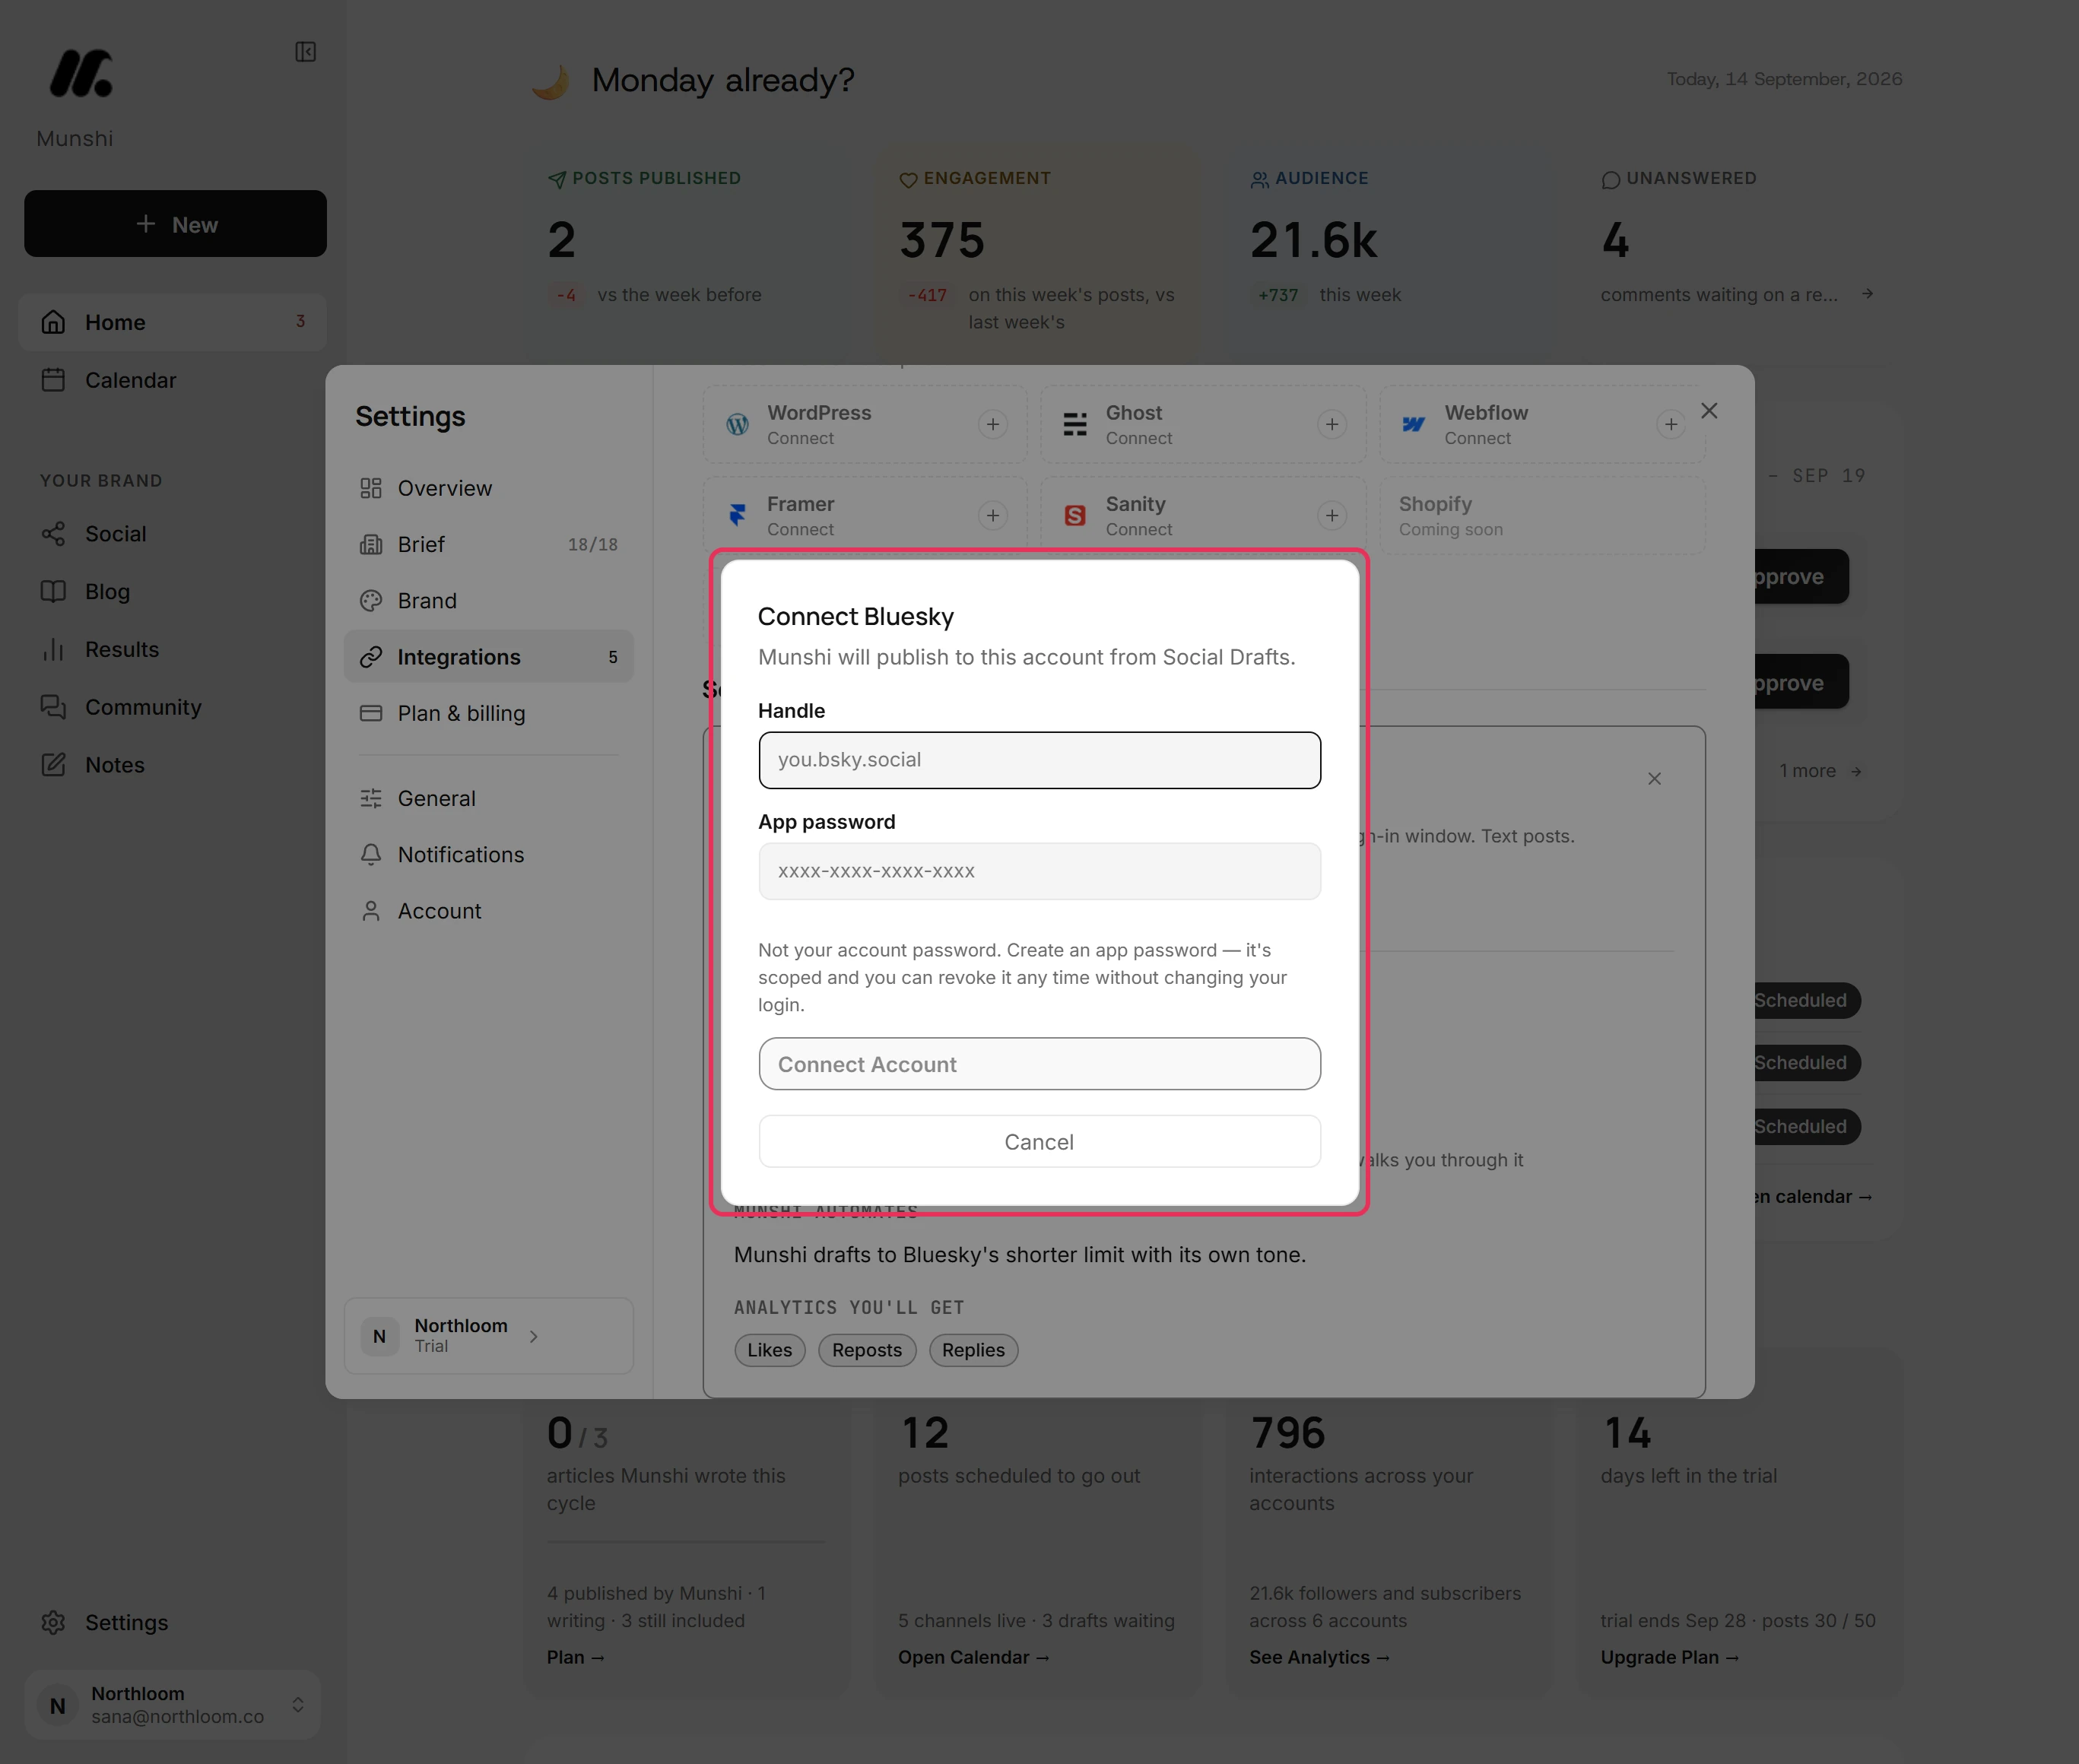Click Connect Account button
The image size is (2079, 1764).
tap(1039, 1064)
